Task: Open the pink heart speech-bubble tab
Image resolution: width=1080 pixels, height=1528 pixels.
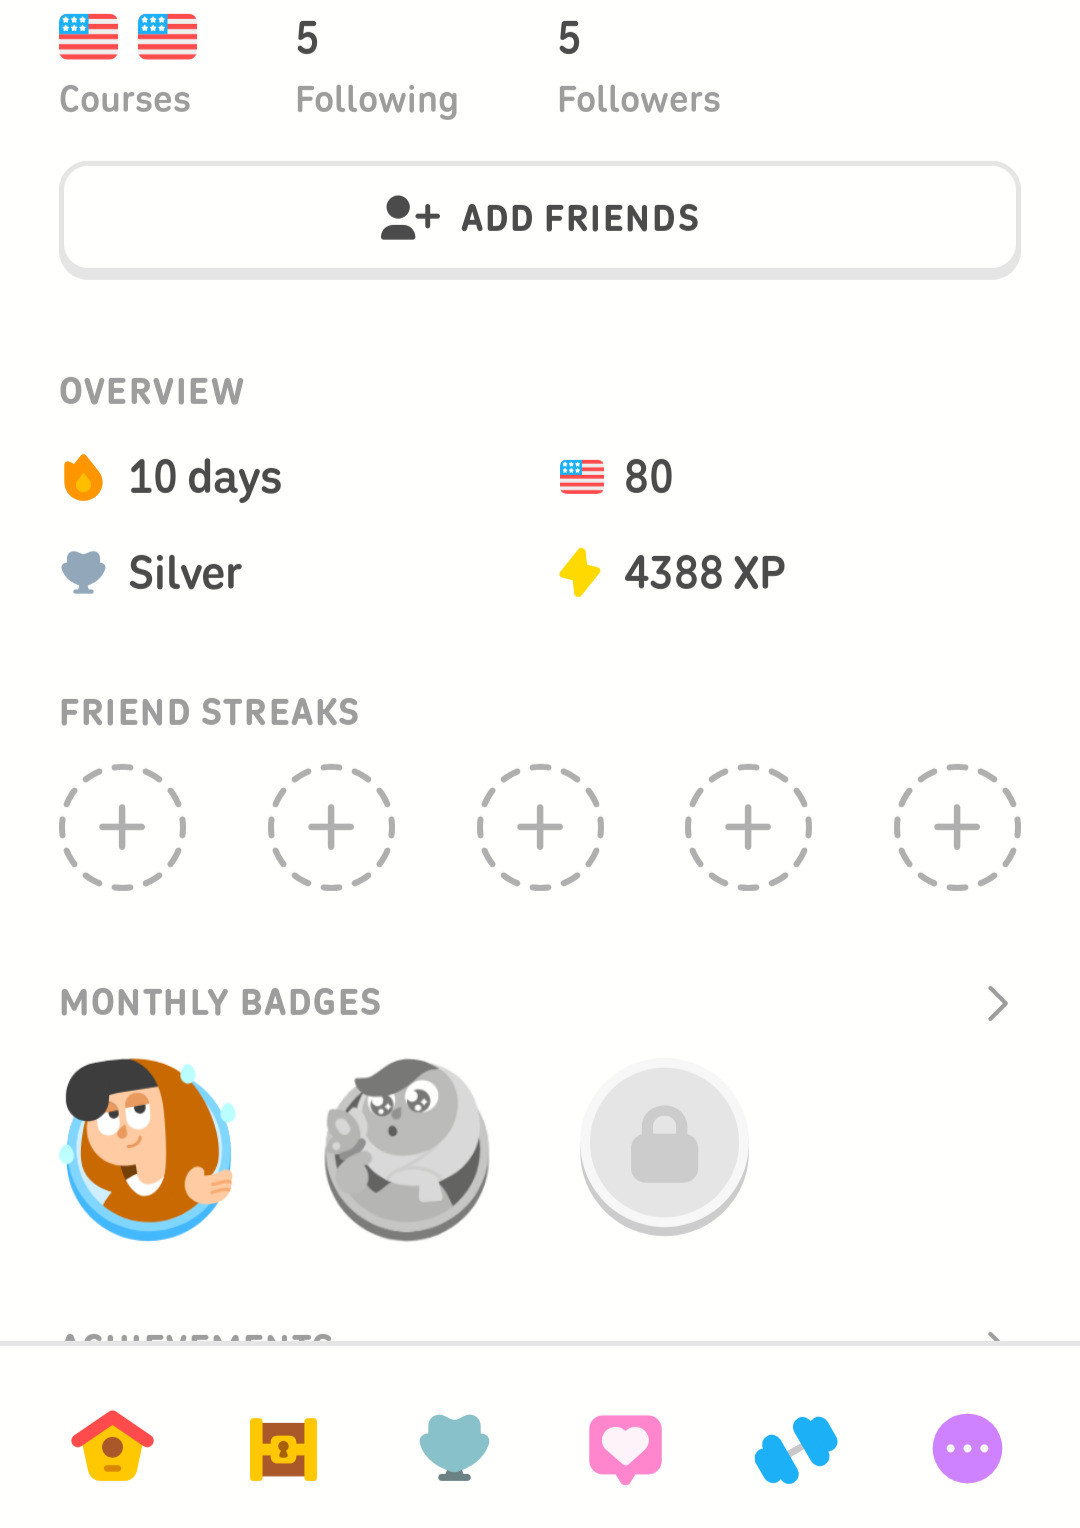Action: [x=625, y=1448]
